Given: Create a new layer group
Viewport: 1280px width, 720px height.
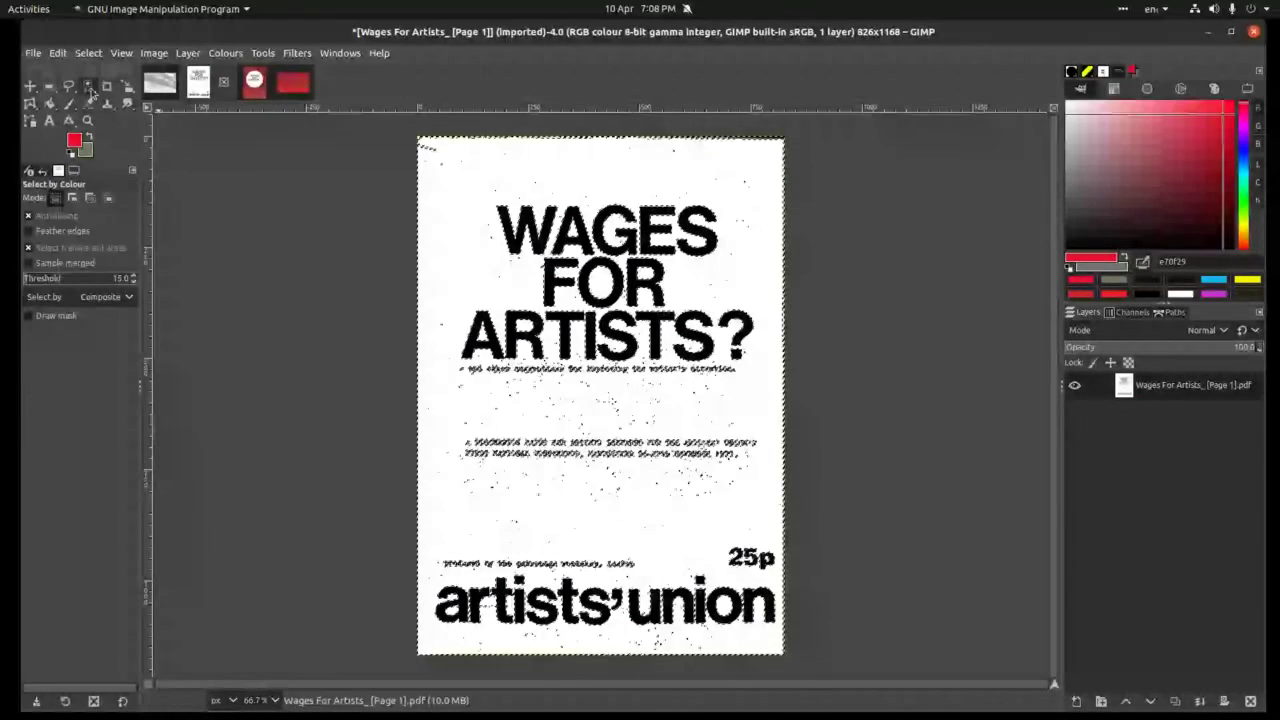Looking at the screenshot, I should click(1101, 701).
